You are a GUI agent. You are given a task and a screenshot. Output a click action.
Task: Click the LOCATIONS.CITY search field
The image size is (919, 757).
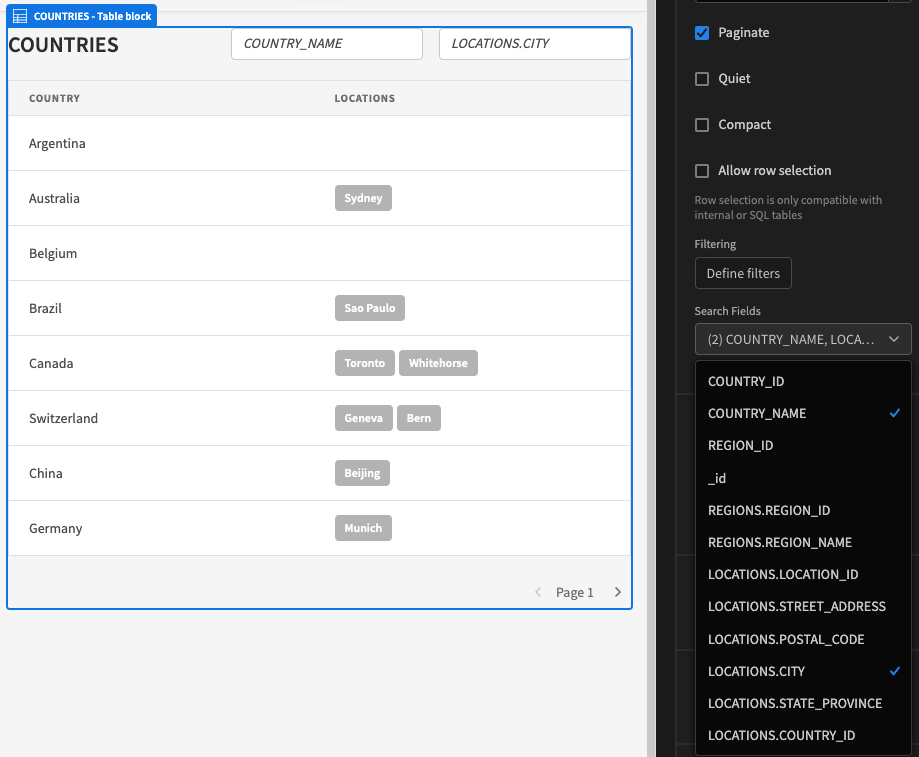point(535,44)
